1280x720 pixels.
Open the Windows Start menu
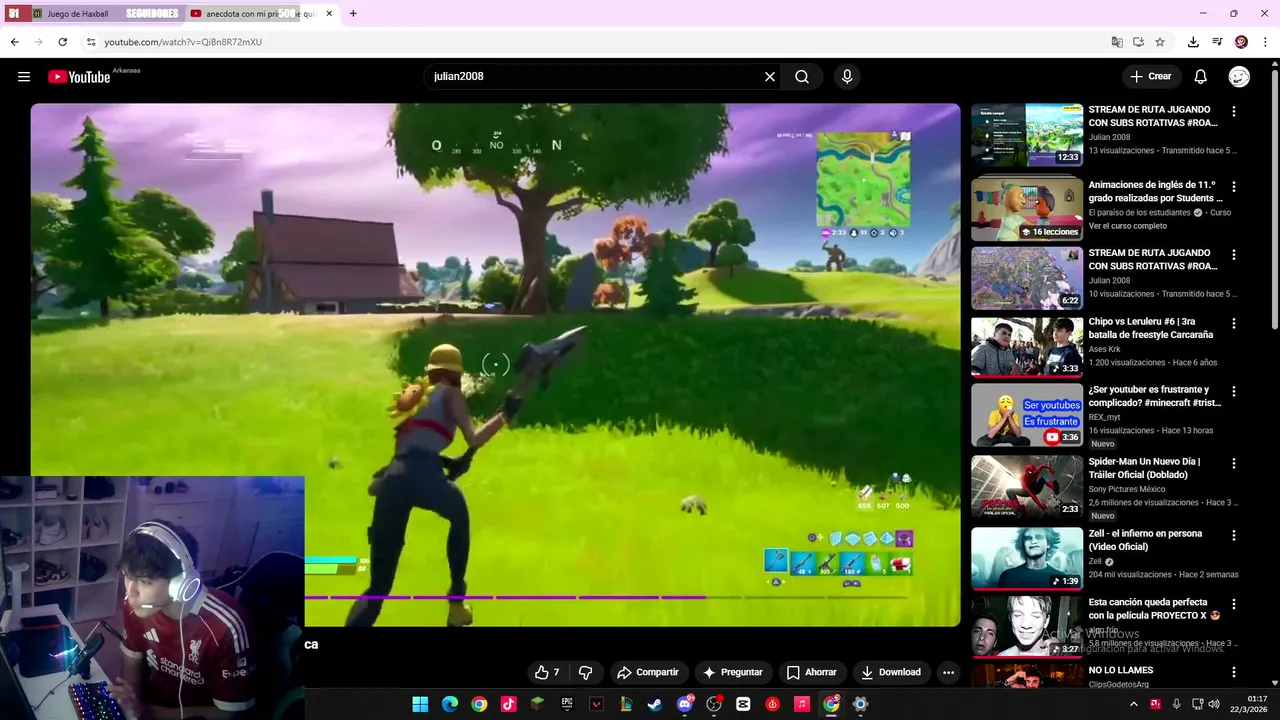[x=420, y=704]
